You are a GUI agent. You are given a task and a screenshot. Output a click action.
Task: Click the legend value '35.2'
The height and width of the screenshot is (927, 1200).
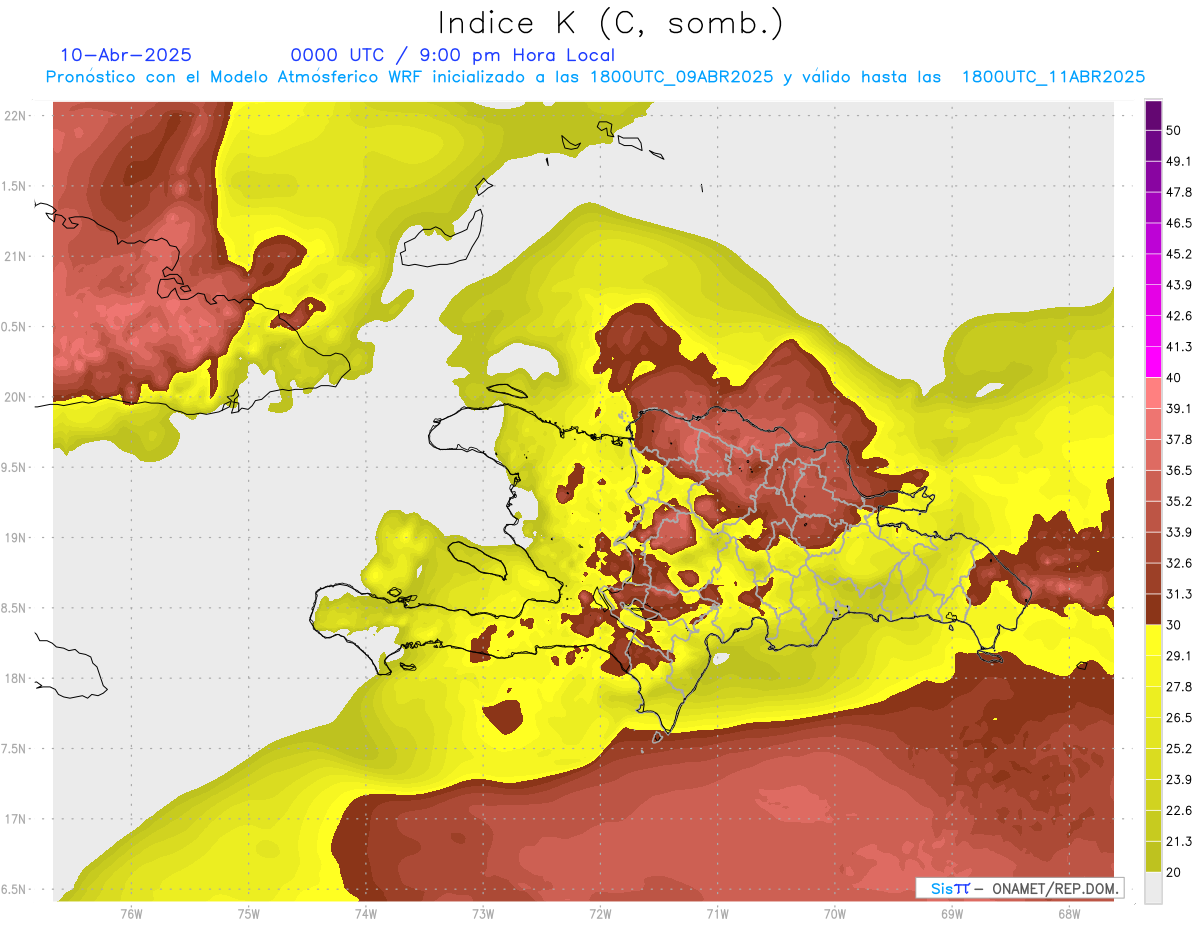click(x=1179, y=501)
